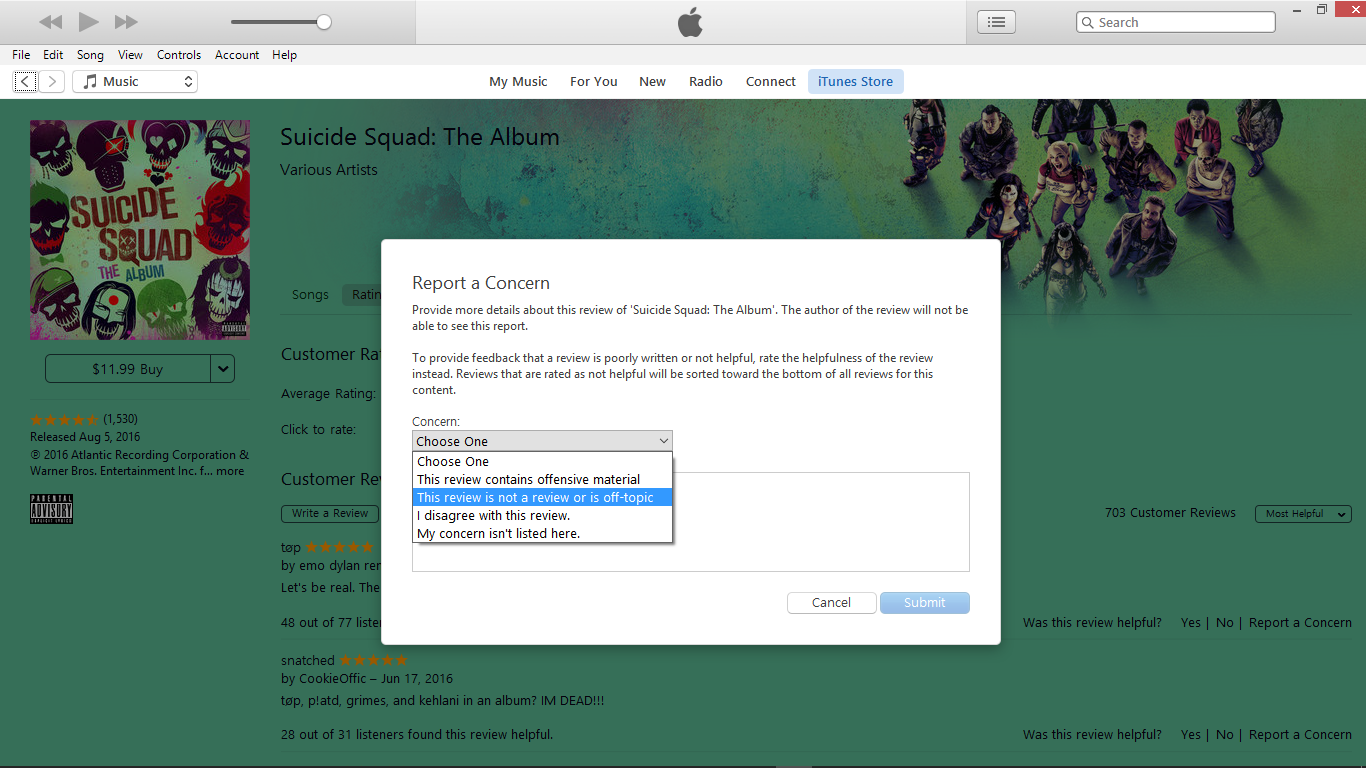Click the Apple logo in the display area
Image resolution: width=1366 pixels, height=768 pixels.
pos(690,22)
